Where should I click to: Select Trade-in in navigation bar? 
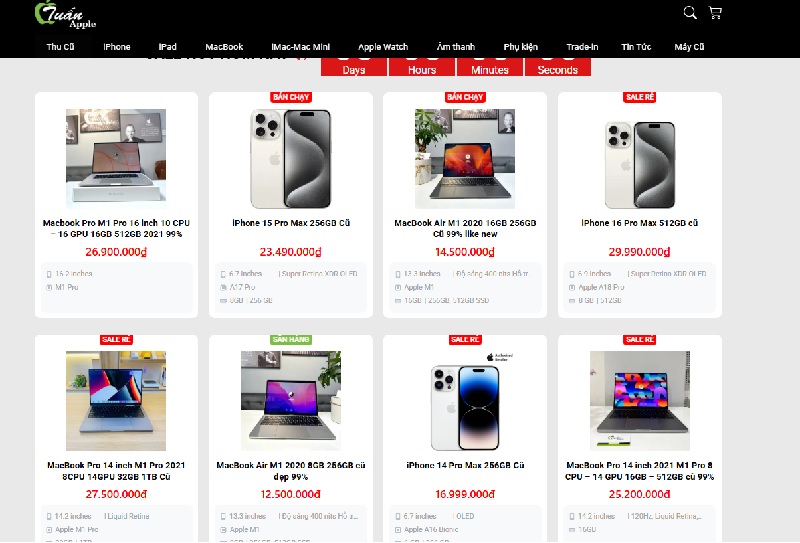582,47
